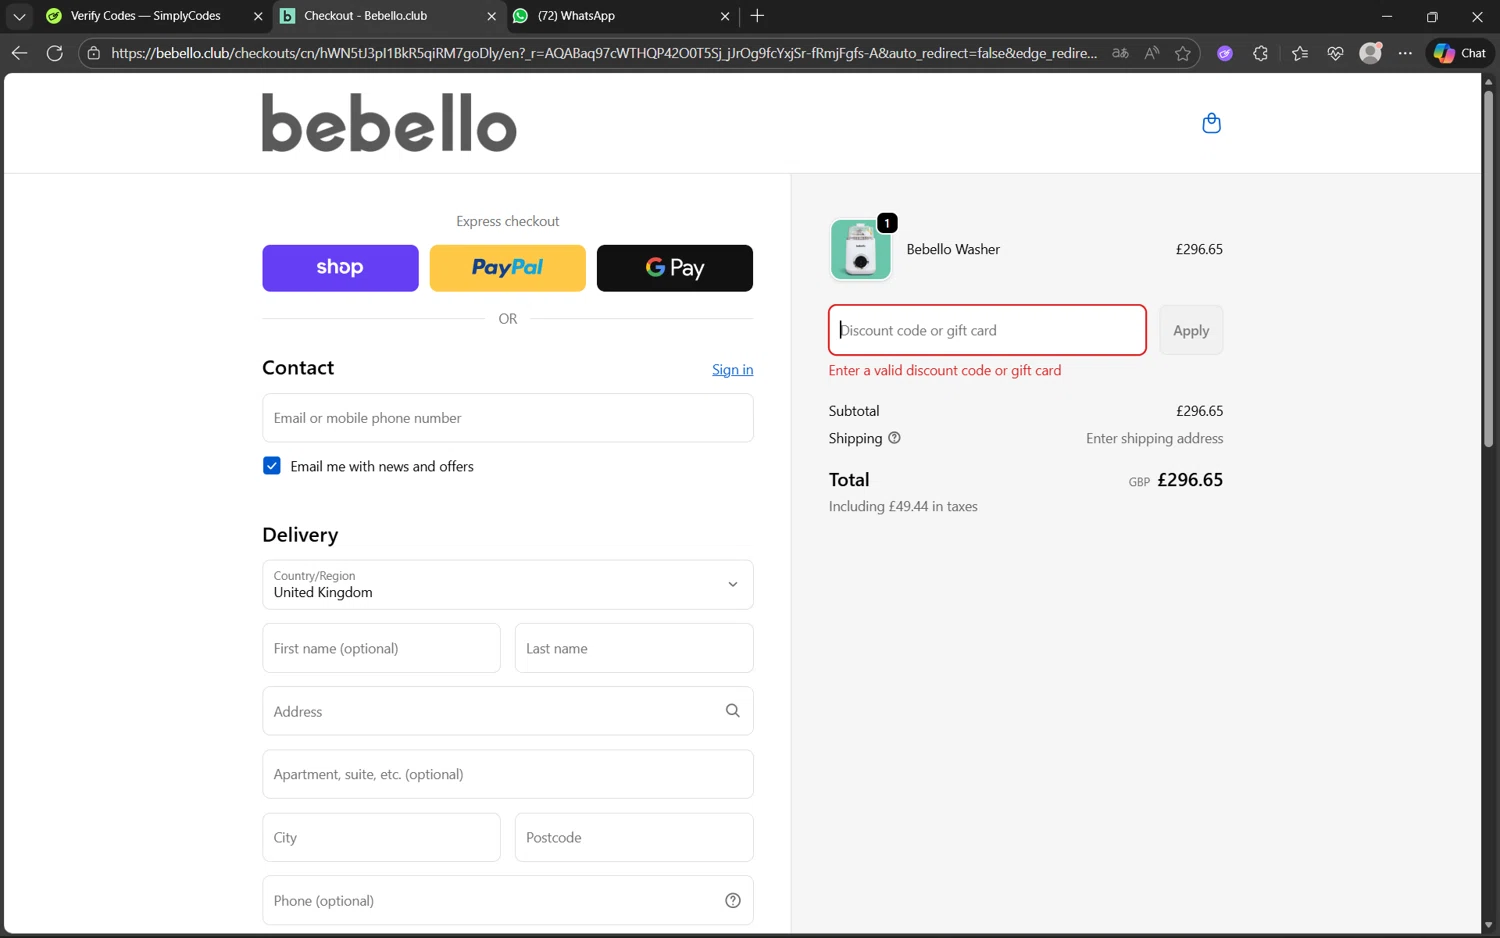Select the 'Bebello Washer' product name

point(953,249)
